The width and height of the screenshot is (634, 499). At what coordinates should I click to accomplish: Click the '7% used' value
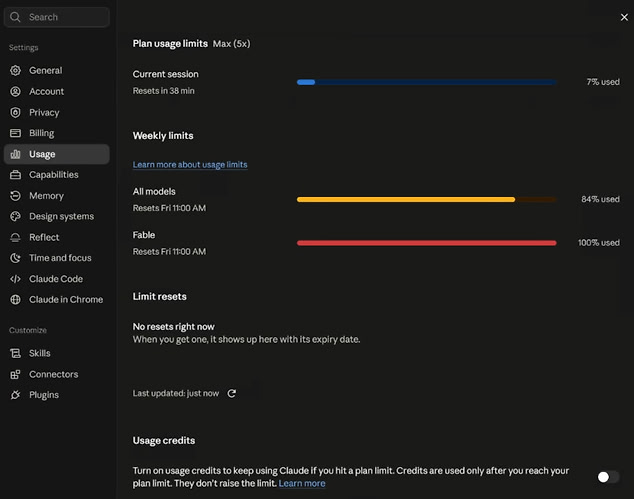pos(603,82)
